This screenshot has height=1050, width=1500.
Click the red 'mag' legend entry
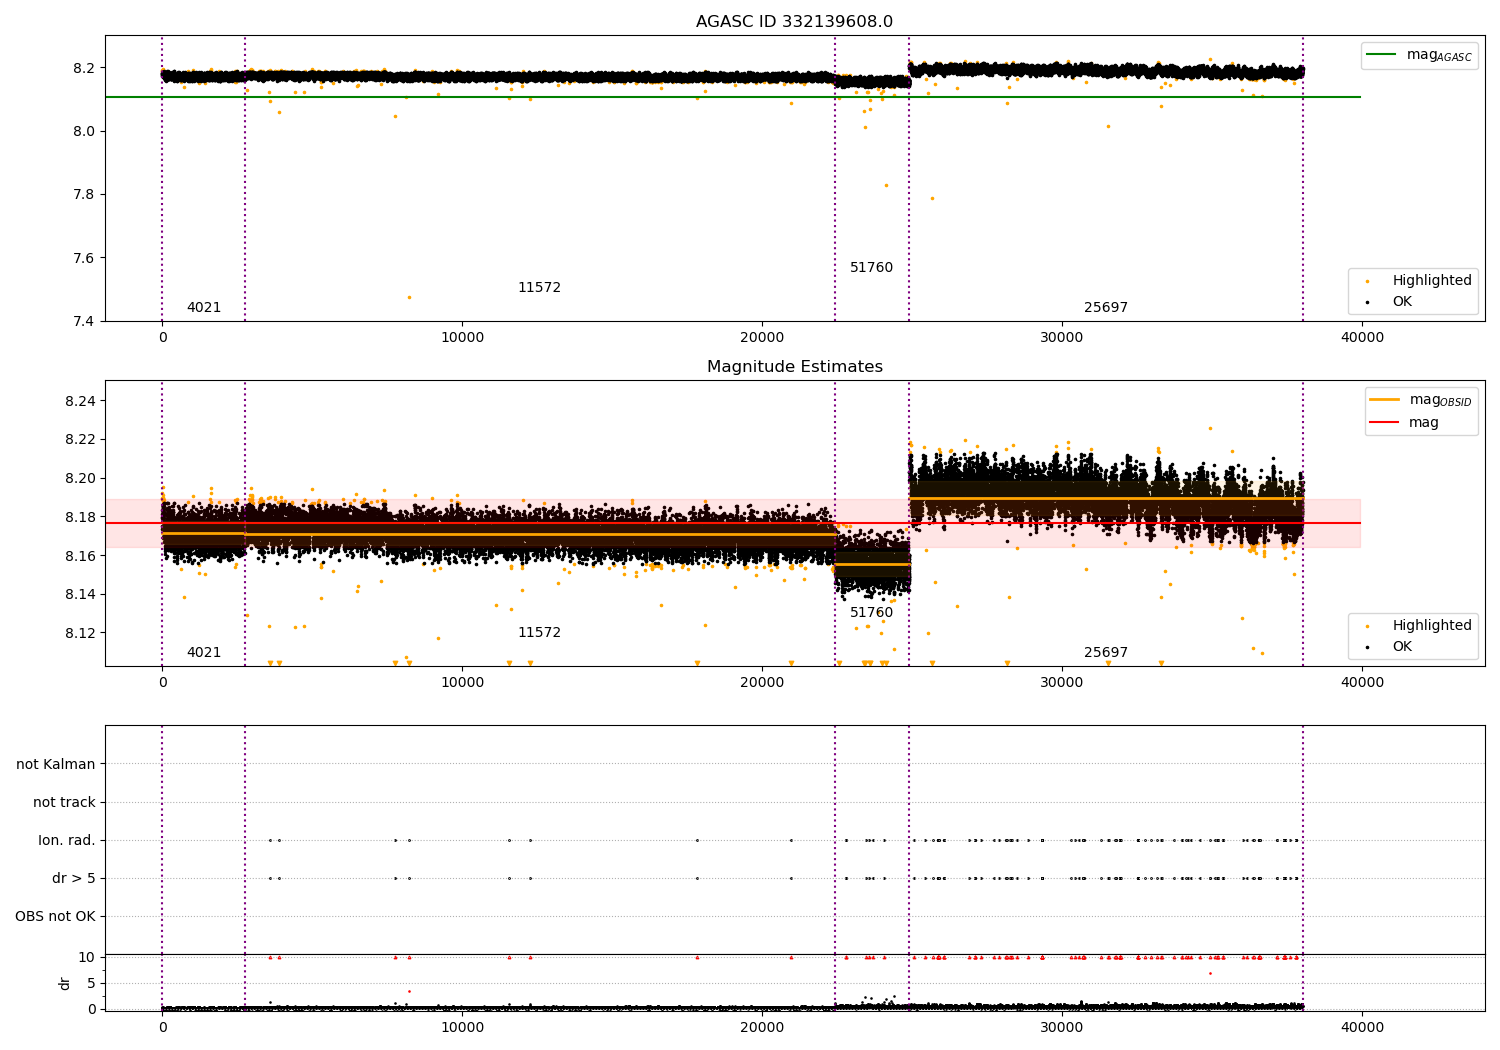click(x=1405, y=423)
